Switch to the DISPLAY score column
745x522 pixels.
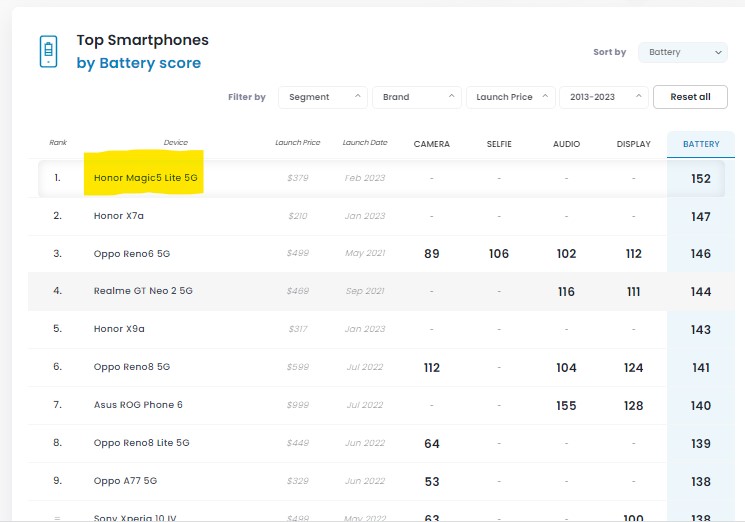pyautogui.click(x=633, y=144)
